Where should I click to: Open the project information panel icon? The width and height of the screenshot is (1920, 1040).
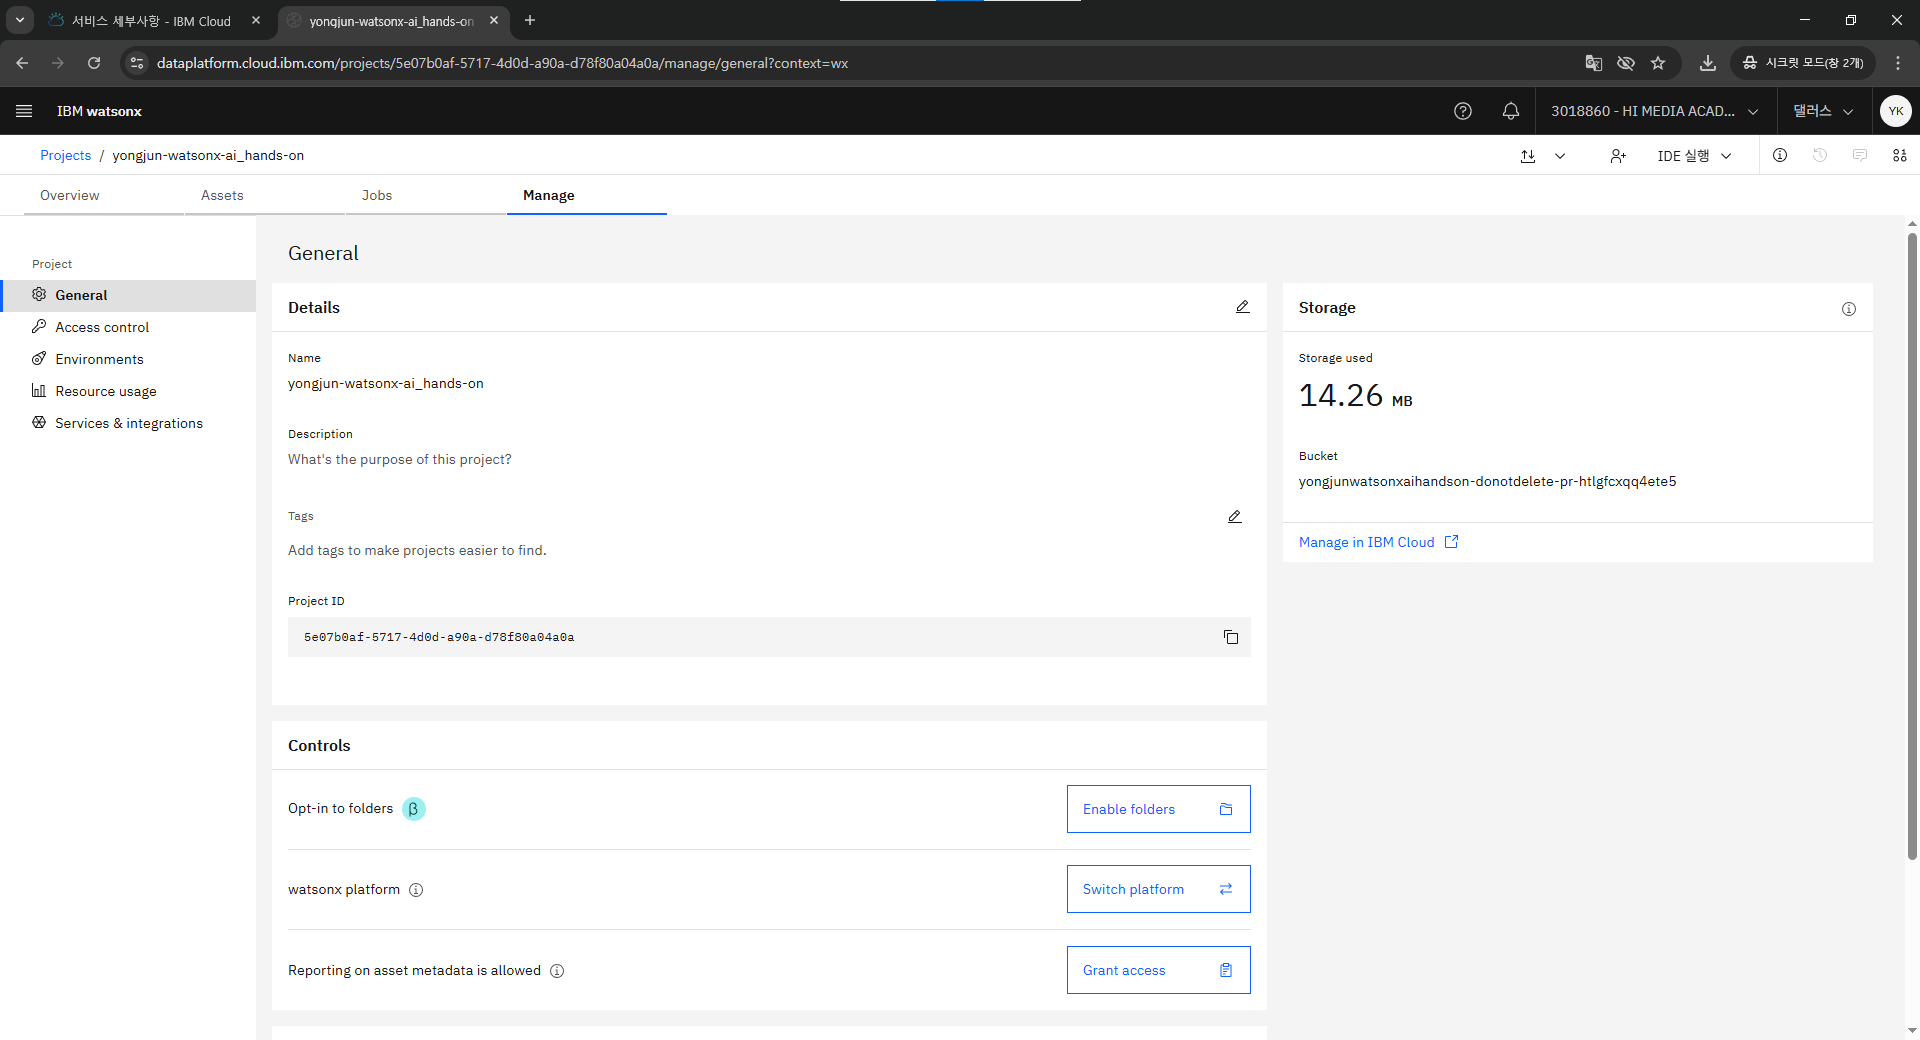[1780, 155]
